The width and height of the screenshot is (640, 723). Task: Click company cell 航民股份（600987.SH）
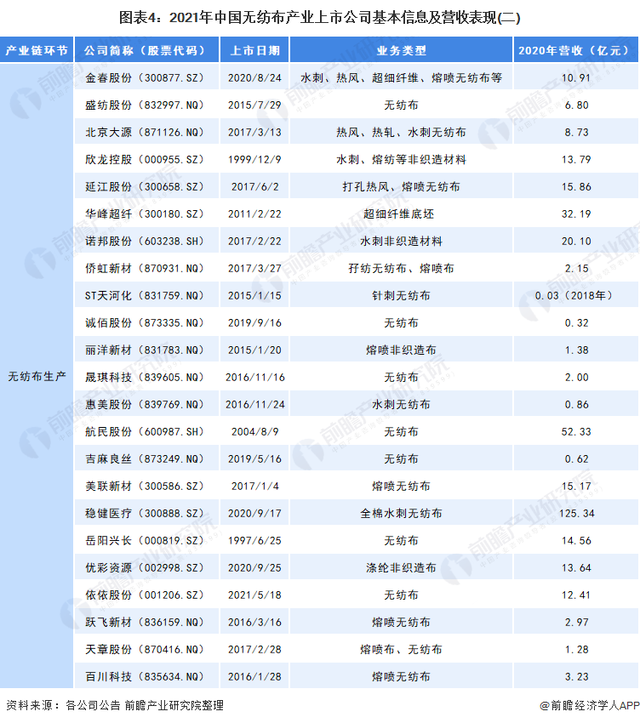pos(145,432)
